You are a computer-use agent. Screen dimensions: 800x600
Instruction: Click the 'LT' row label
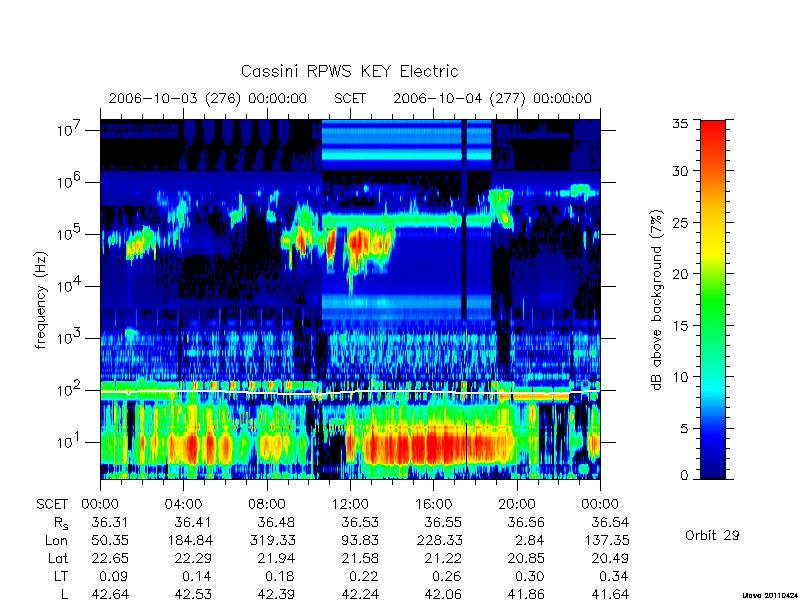[61, 576]
